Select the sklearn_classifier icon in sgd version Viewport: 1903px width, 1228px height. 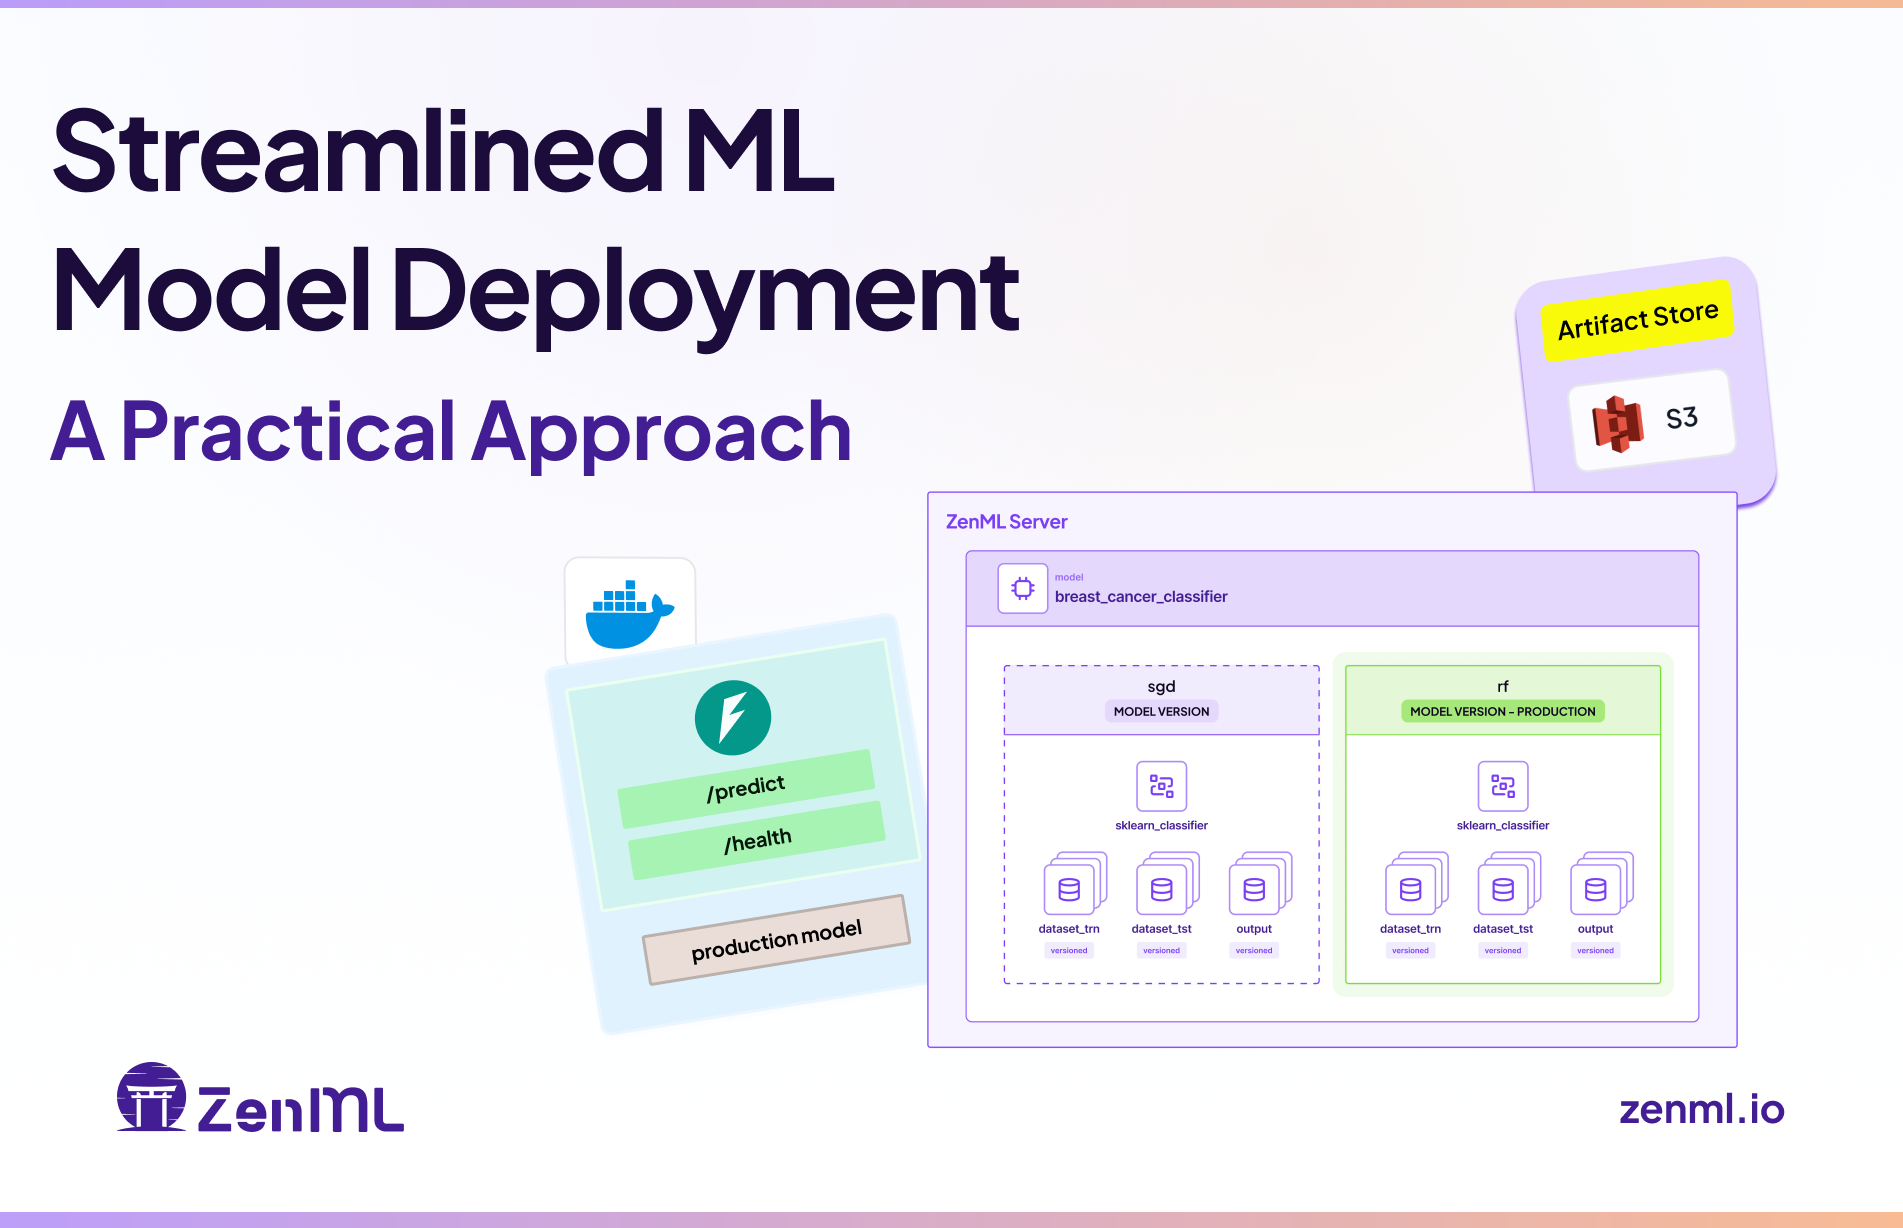coord(1162,786)
